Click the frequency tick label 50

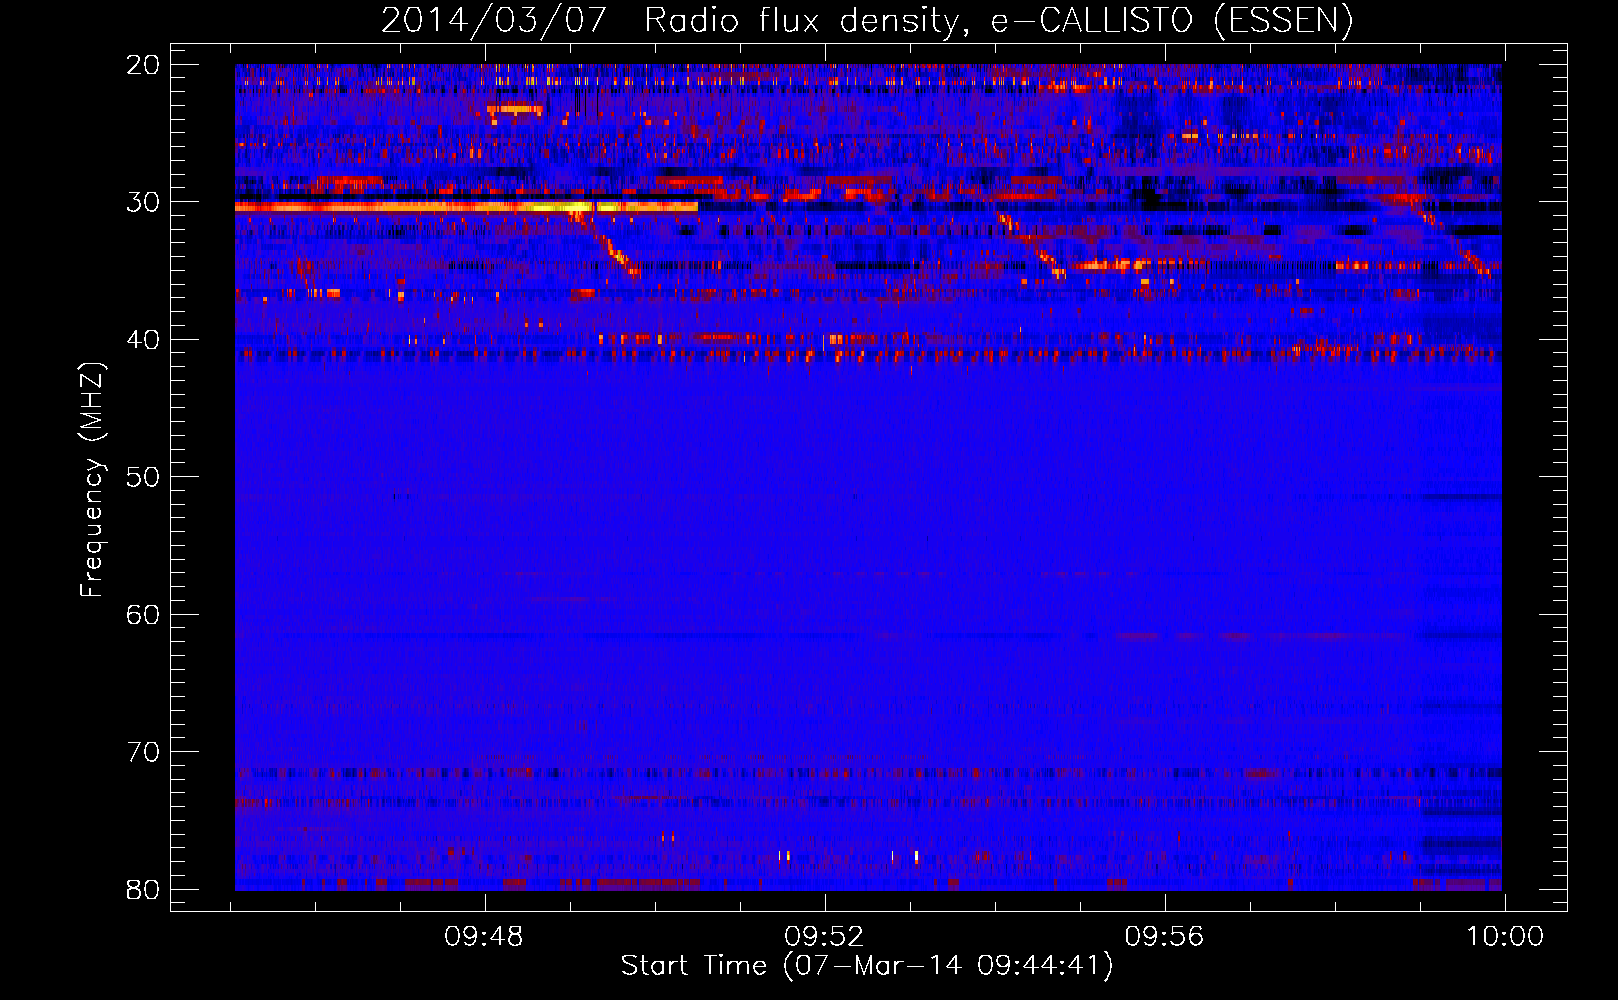[143, 477]
